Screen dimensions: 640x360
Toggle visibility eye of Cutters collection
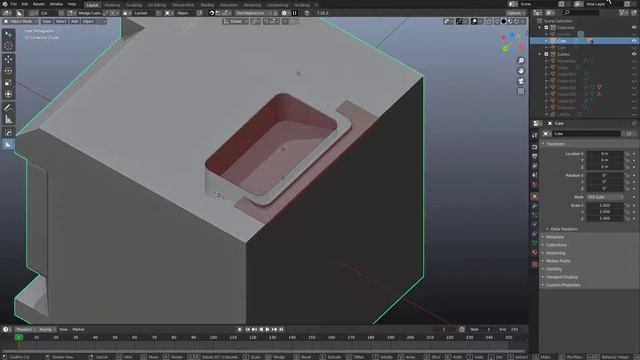[x=634, y=54]
